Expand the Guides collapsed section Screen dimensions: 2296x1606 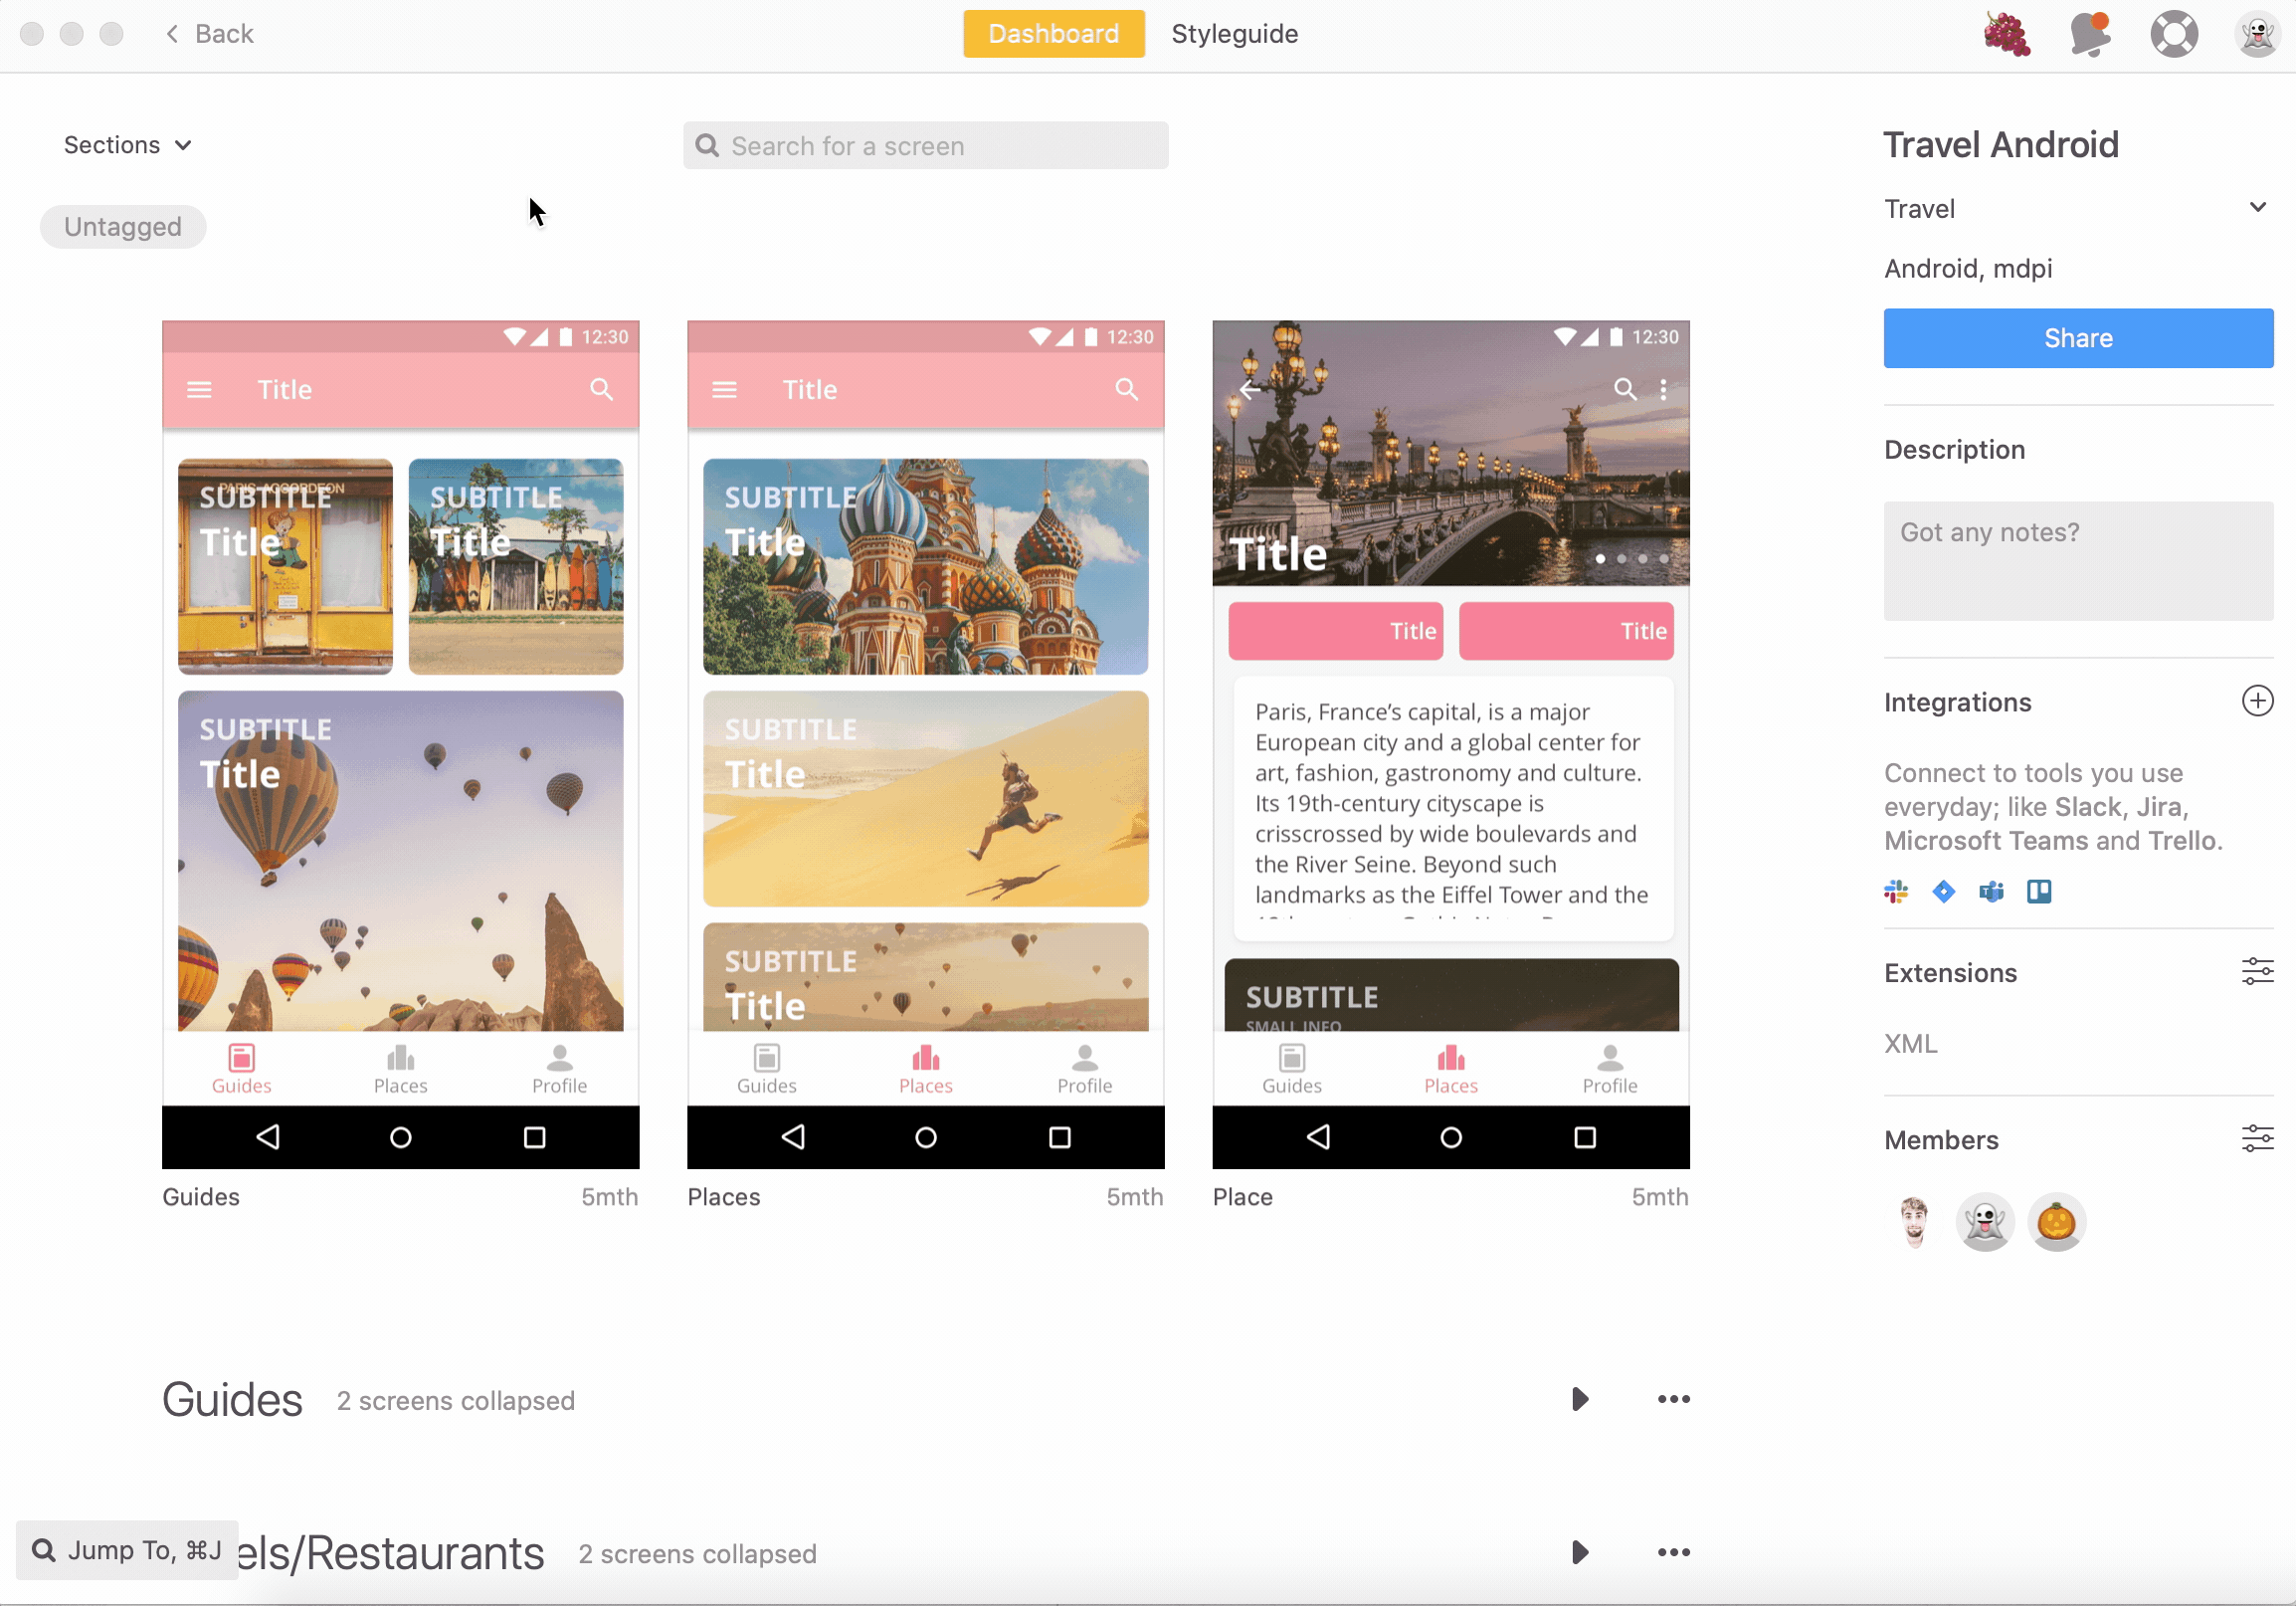click(1579, 1396)
